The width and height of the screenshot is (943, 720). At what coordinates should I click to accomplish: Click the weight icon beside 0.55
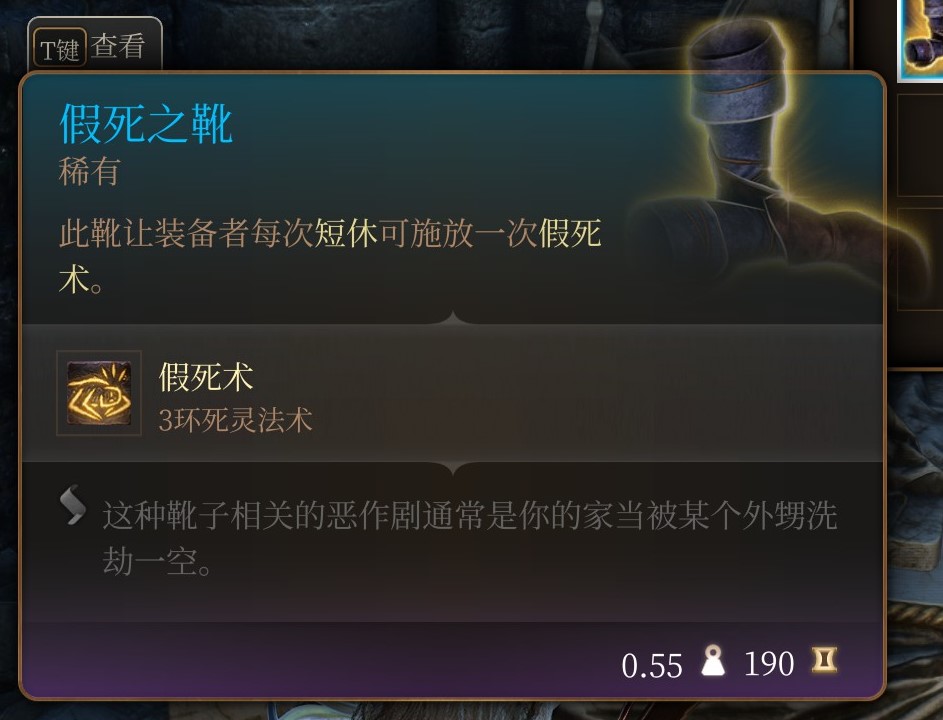(x=713, y=660)
